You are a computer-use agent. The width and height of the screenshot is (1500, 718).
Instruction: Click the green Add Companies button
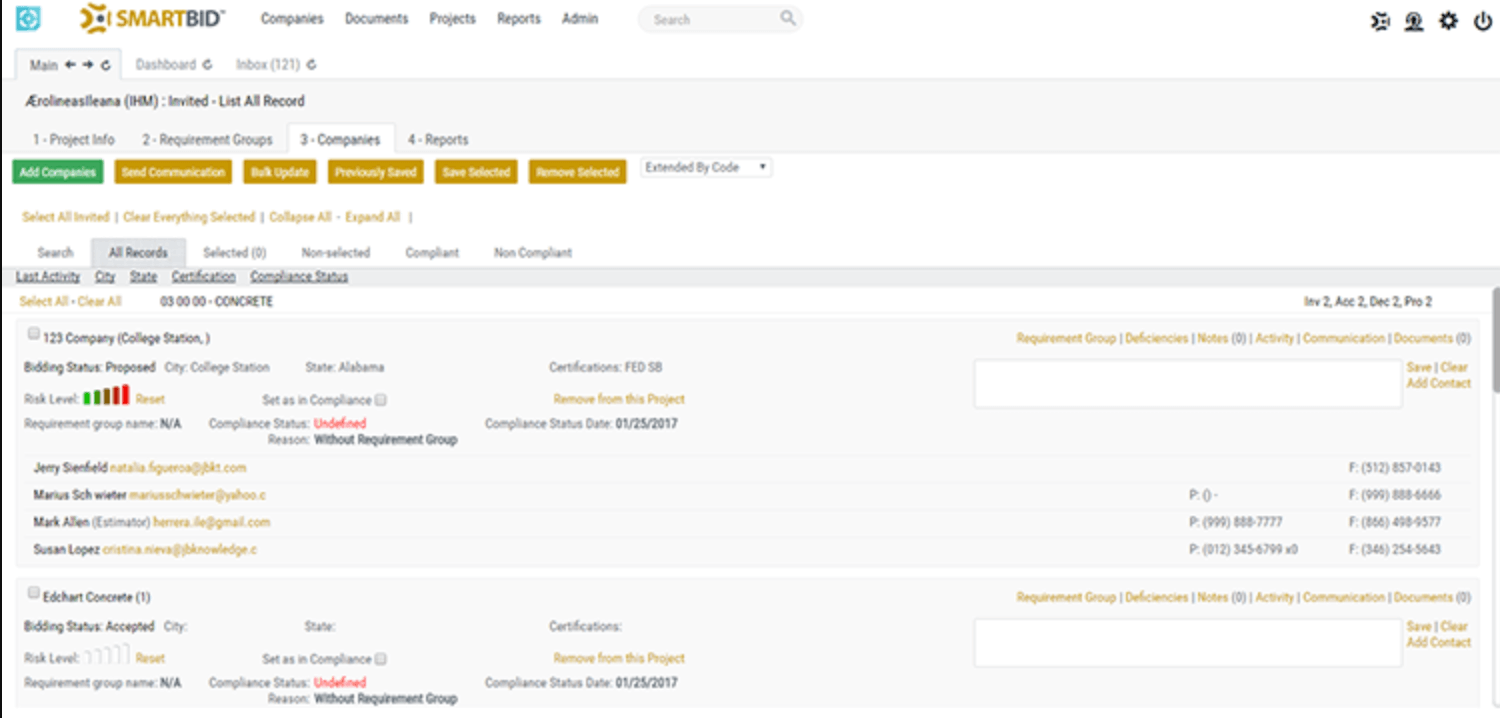(x=58, y=172)
